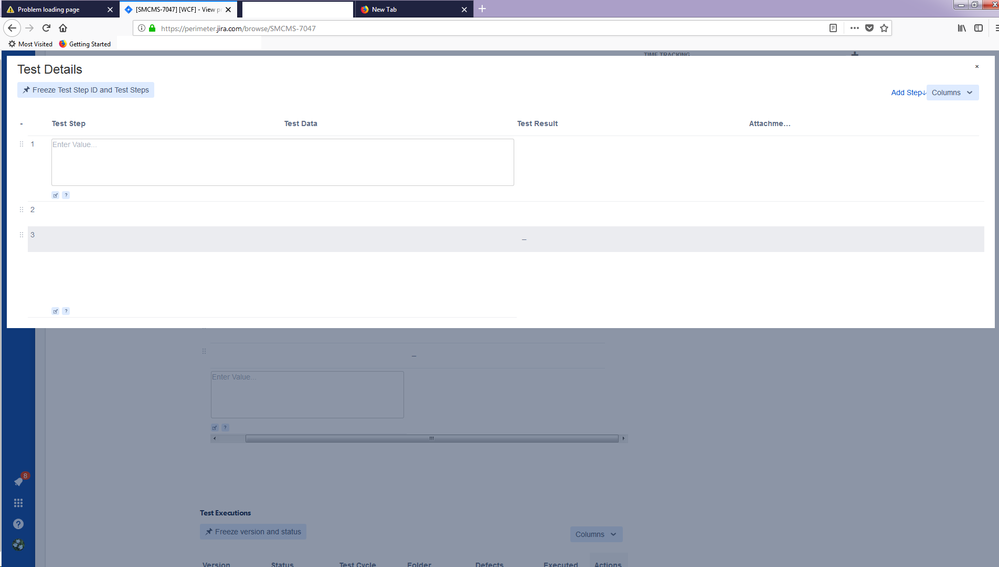Close the Test Details dialog

click(x=977, y=66)
